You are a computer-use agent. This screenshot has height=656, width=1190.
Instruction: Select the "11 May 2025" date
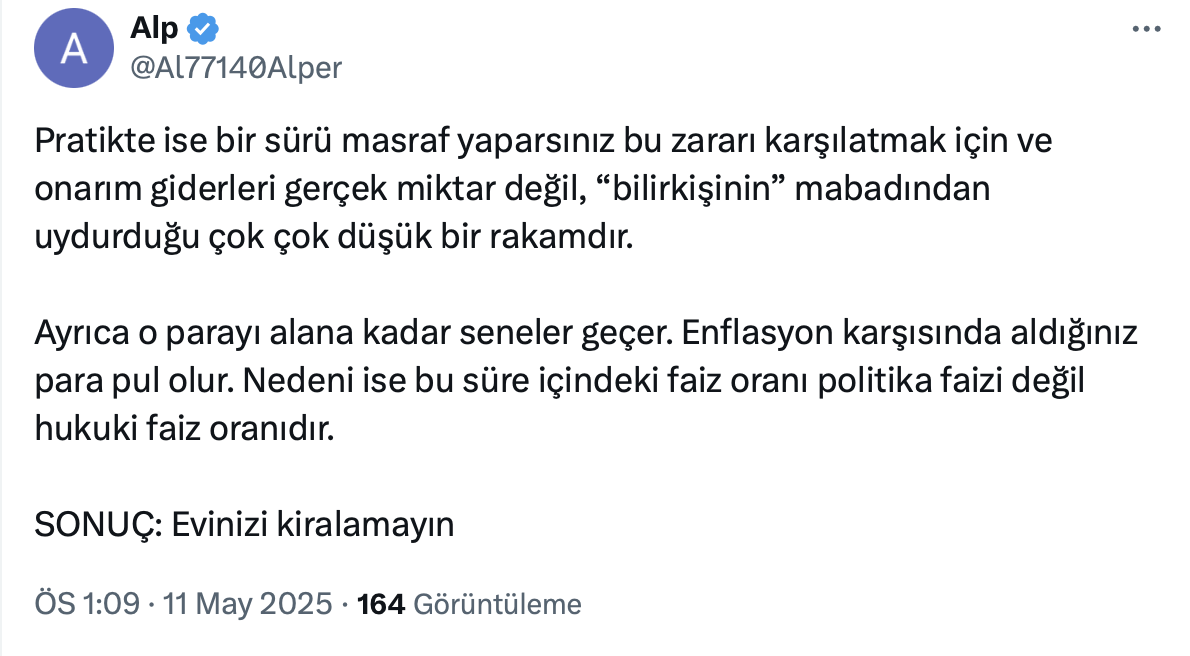246,604
